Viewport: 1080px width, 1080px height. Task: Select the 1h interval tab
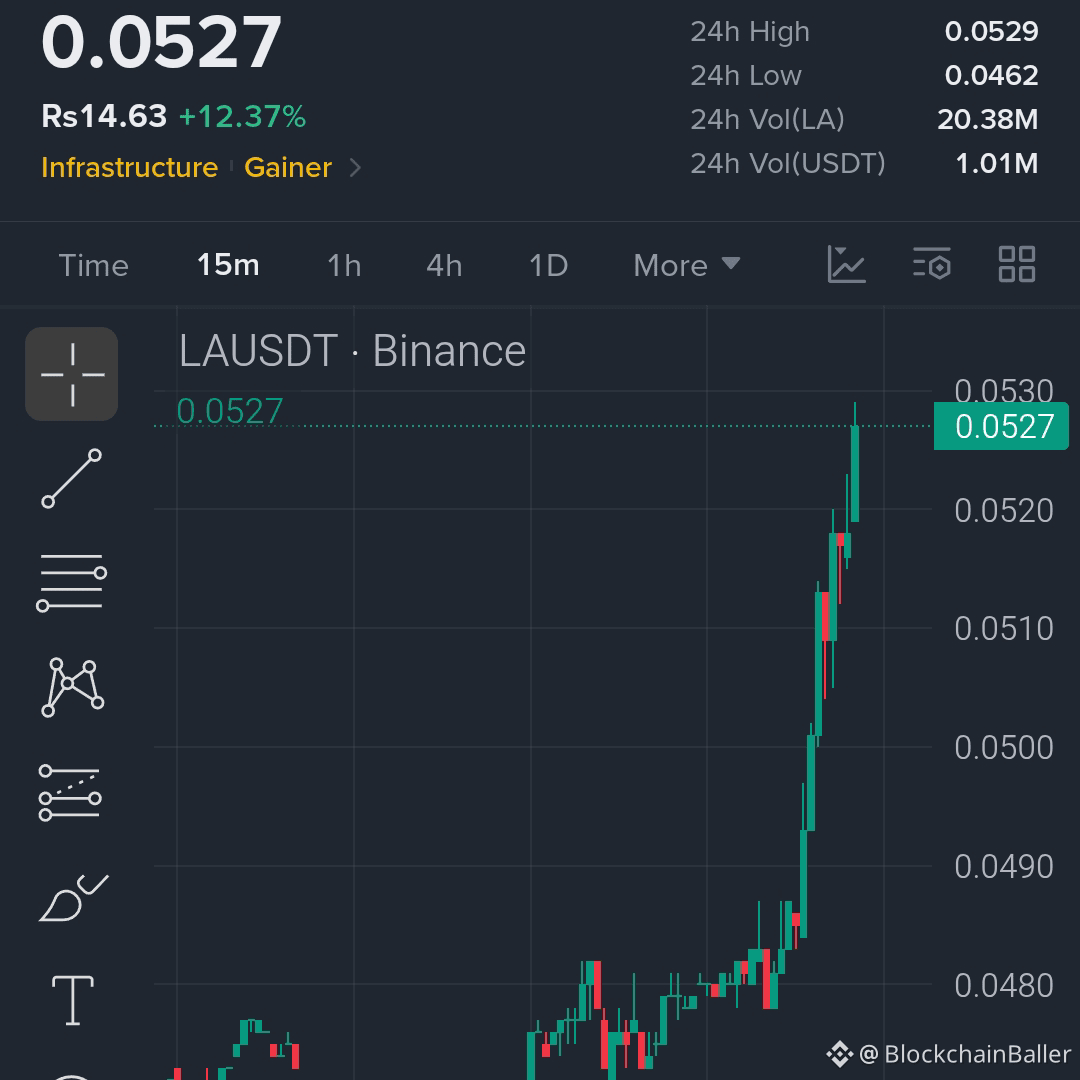point(344,266)
